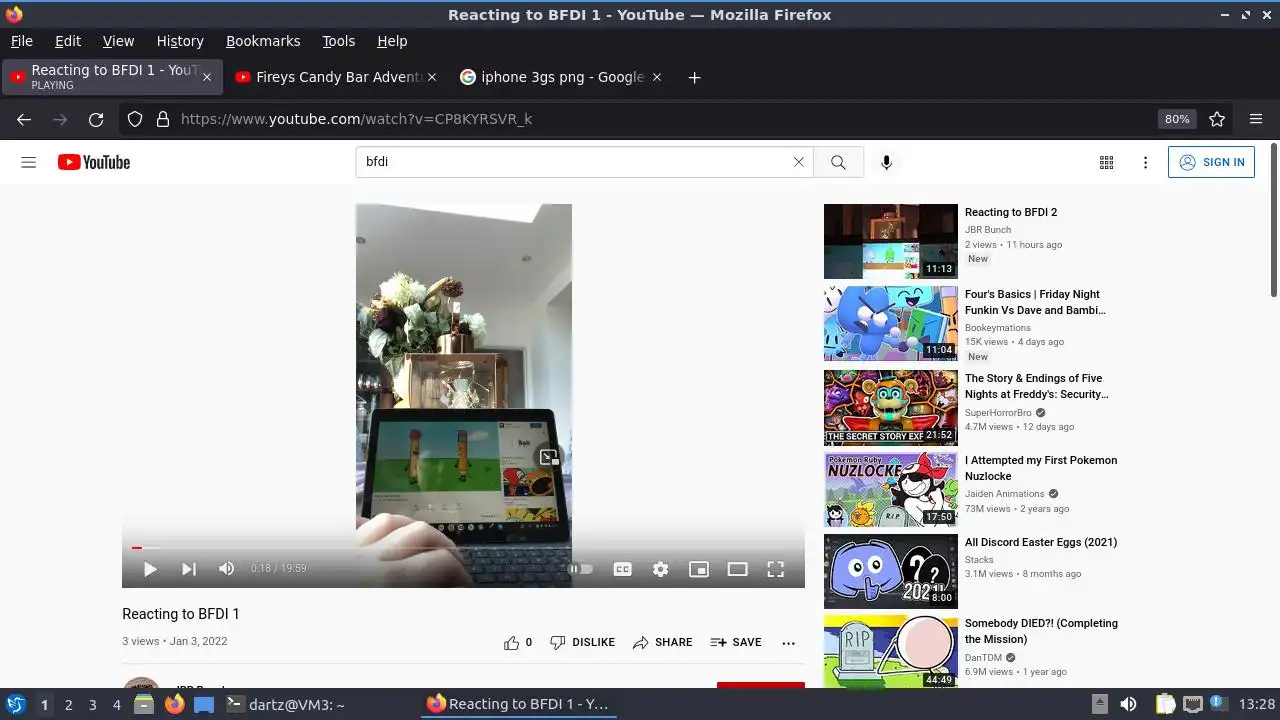Open the File menu
The width and height of the screenshot is (1280, 720).
(x=22, y=41)
